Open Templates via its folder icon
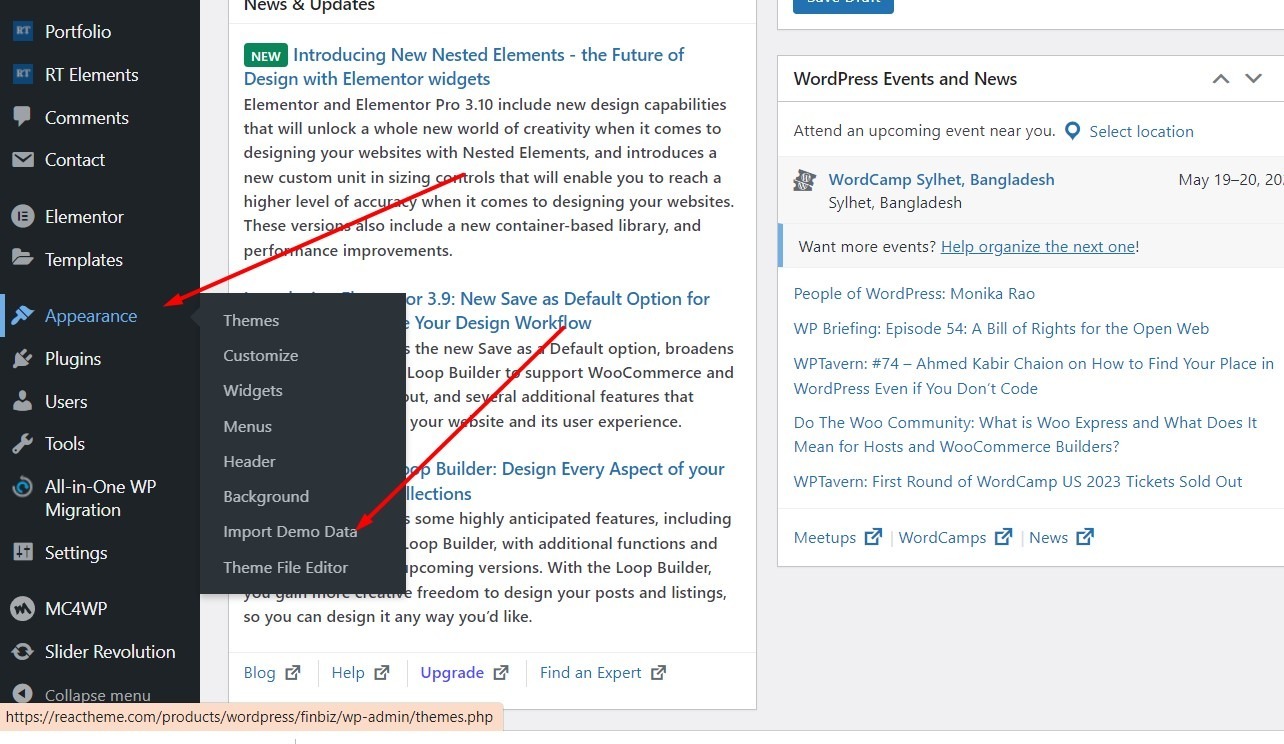Viewport: 1284px width, 744px height. tap(22, 259)
